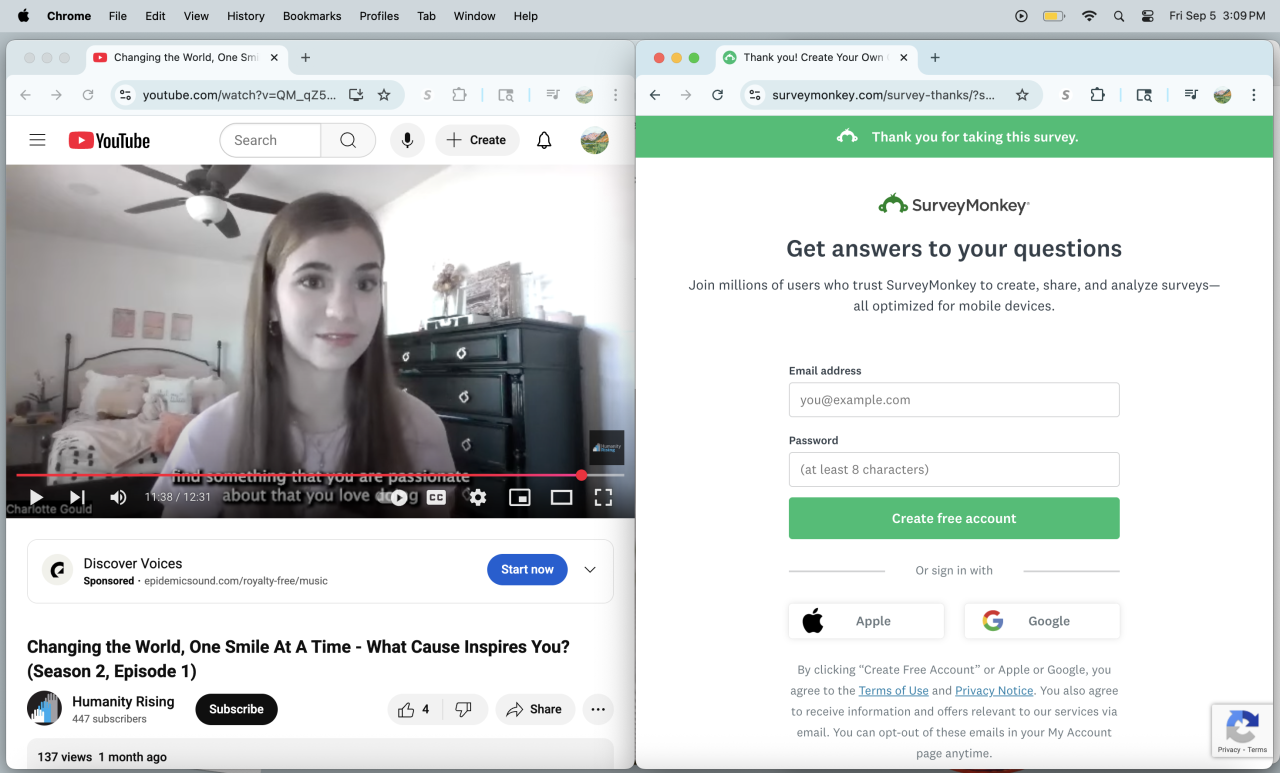This screenshot has width=1280, height=773.
Task: Close the SurveyMonkey tab
Action: pyautogui.click(x=904, y=58)
